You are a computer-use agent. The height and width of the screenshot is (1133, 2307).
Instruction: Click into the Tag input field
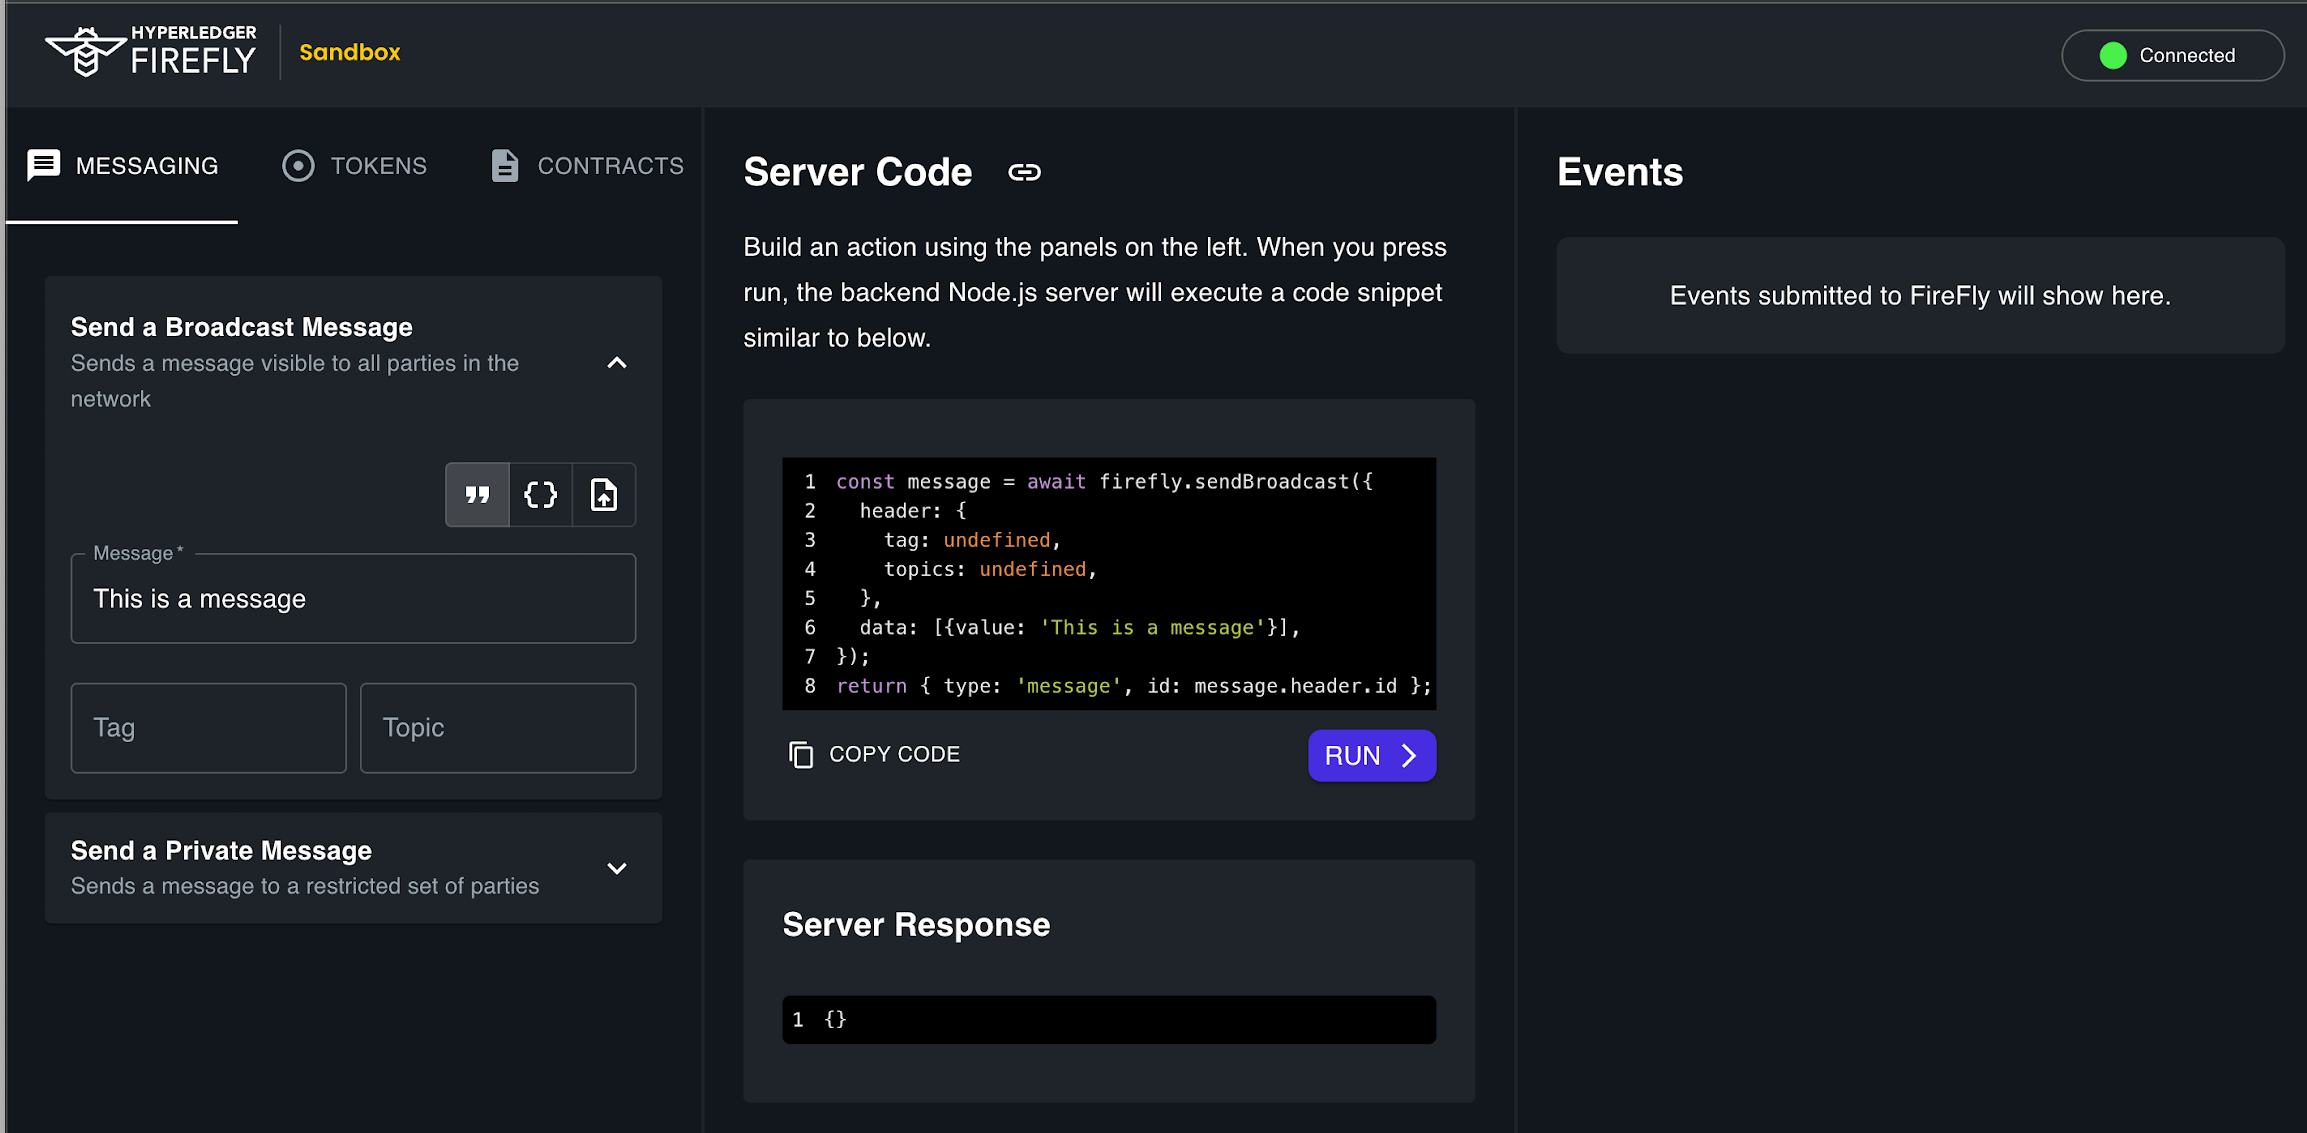tap(208, 728)
